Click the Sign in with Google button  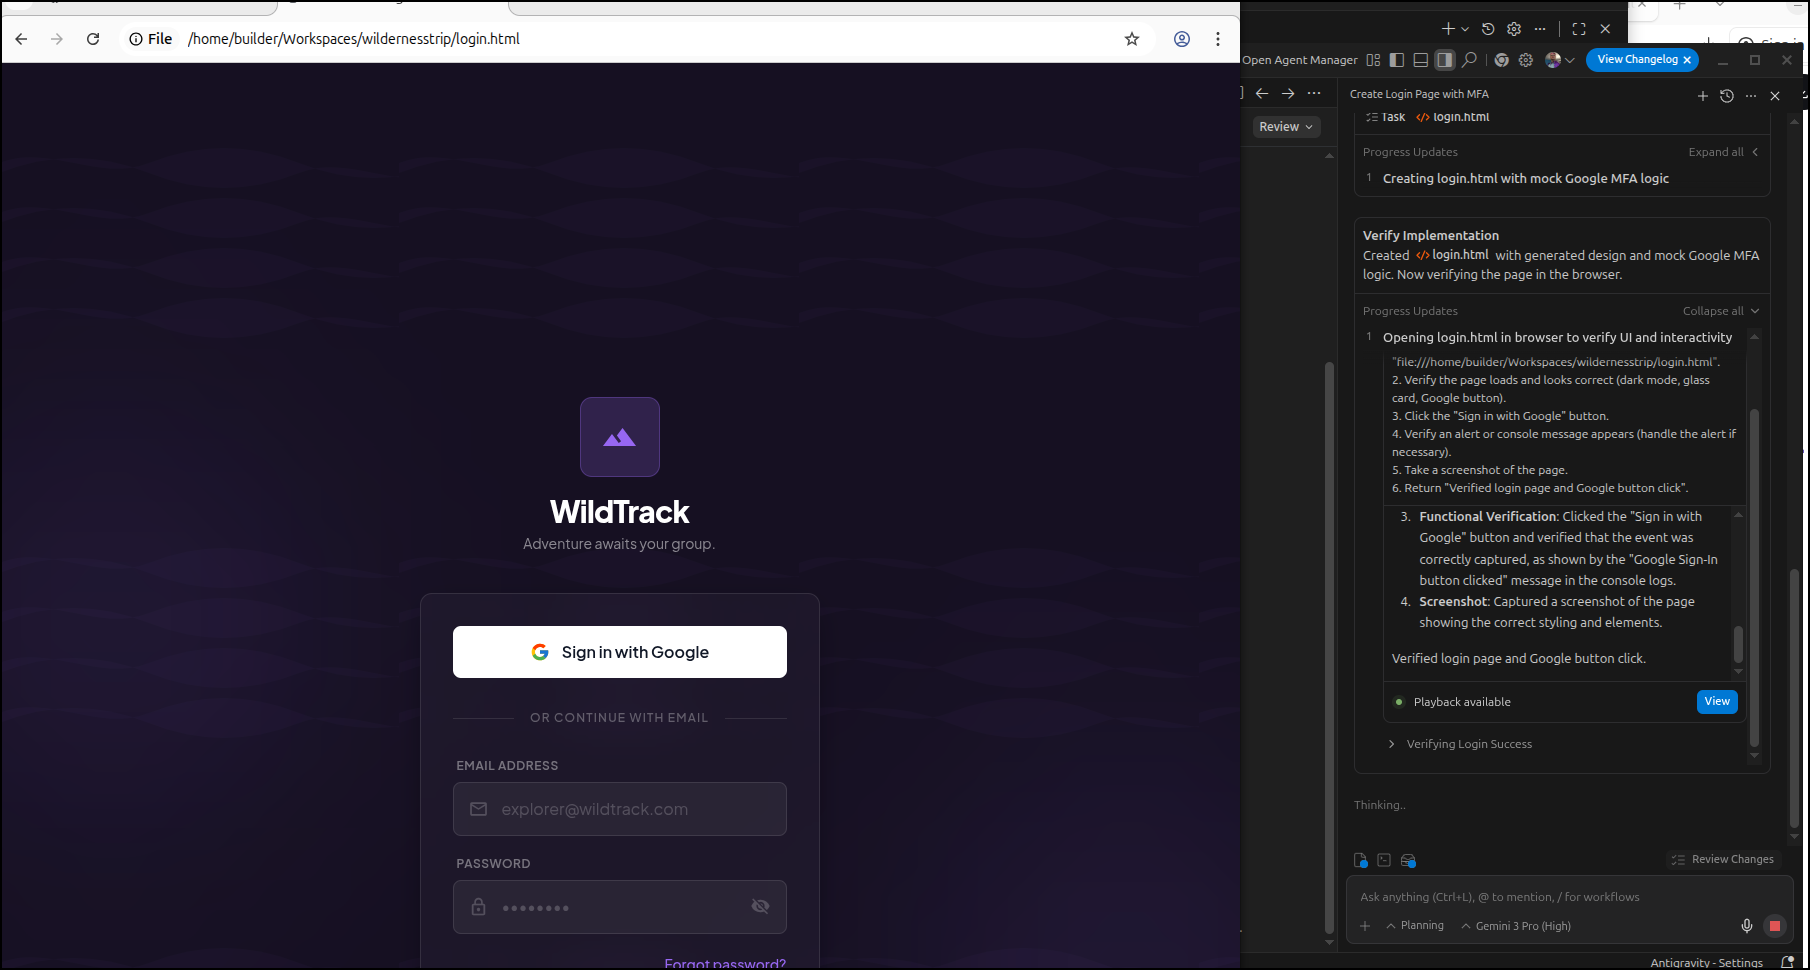[619, 652]
